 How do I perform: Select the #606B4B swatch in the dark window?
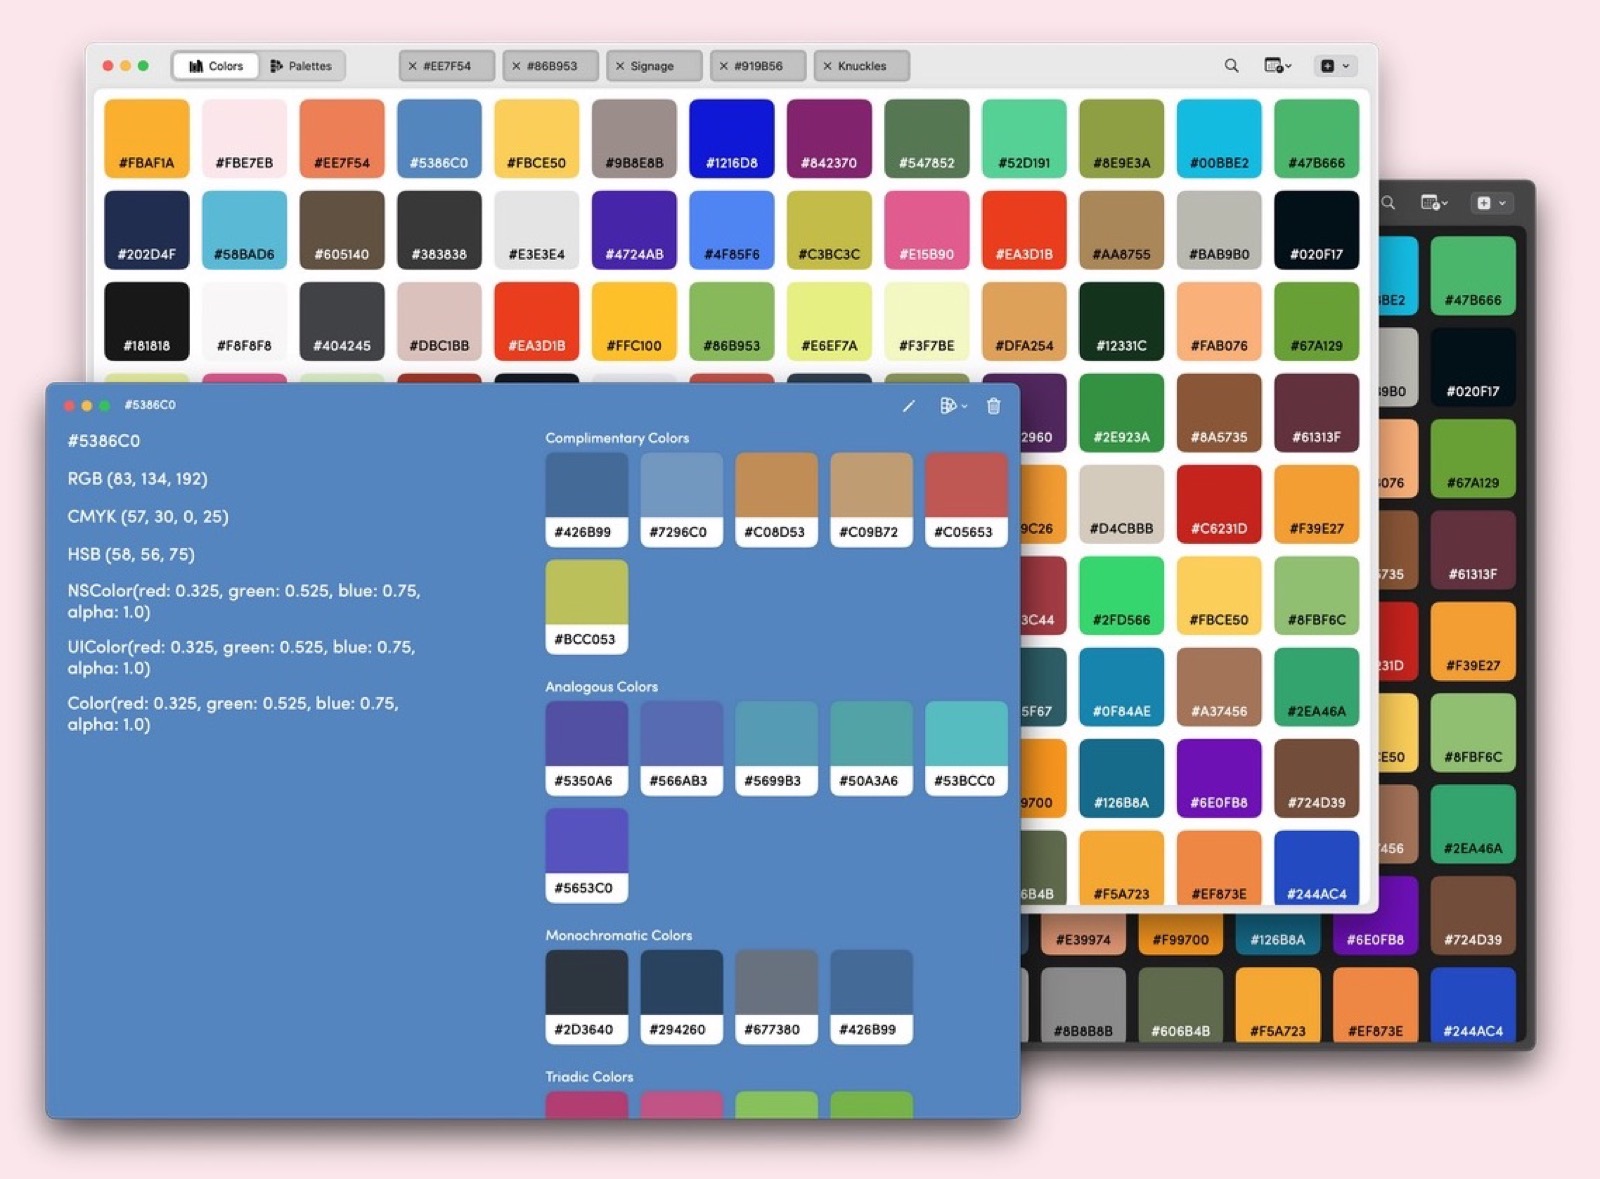click(1180, 1007)
